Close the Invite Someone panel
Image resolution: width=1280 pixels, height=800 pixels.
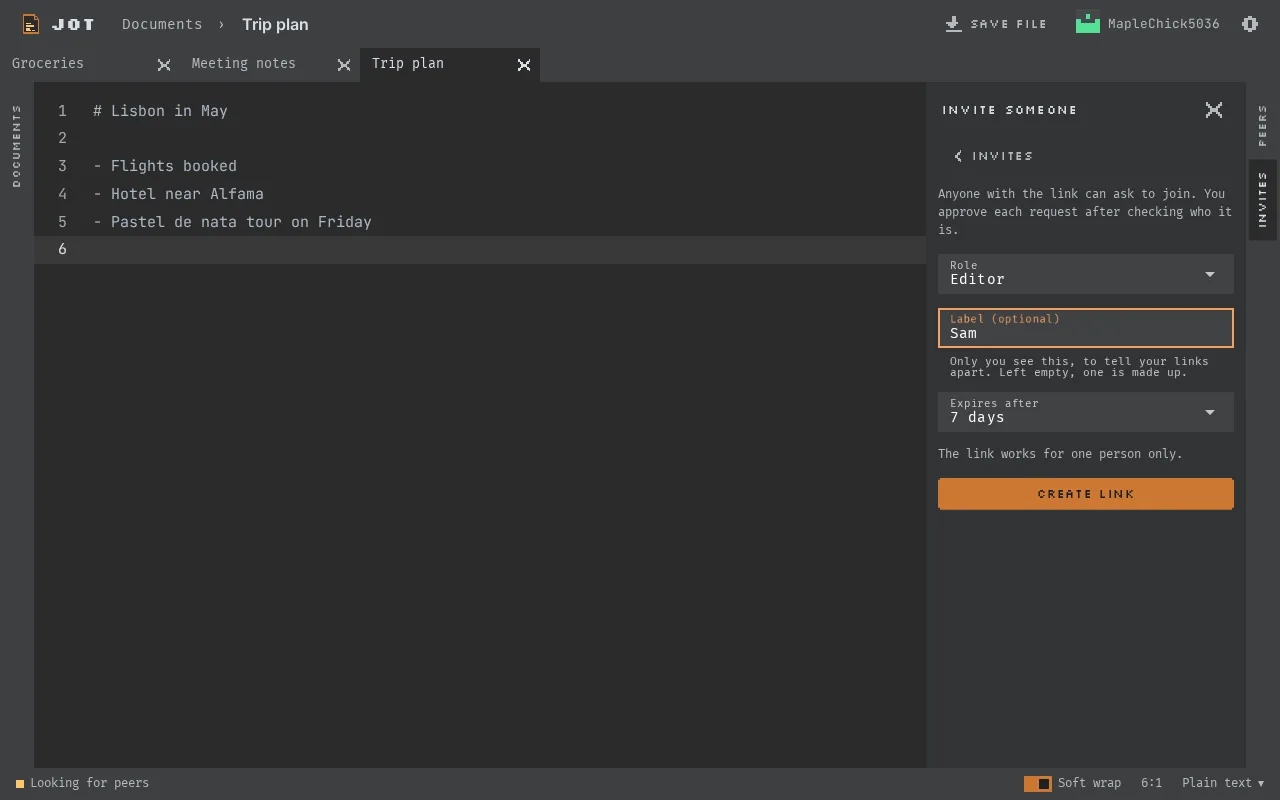(1214, 110)
